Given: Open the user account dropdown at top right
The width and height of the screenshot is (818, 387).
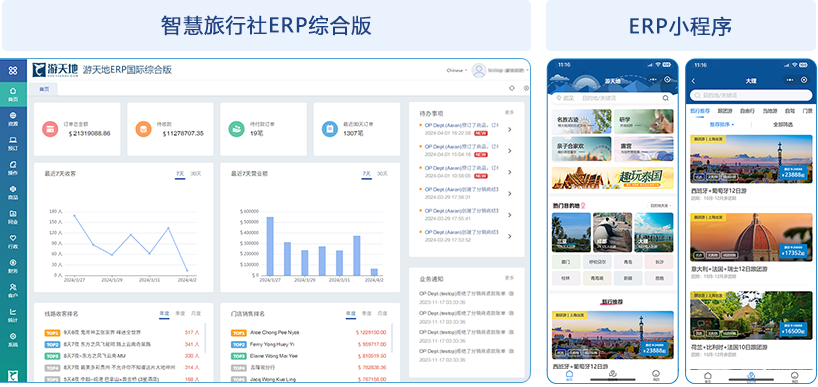Looking at the screenshot, I should click(x=500, y=70).
